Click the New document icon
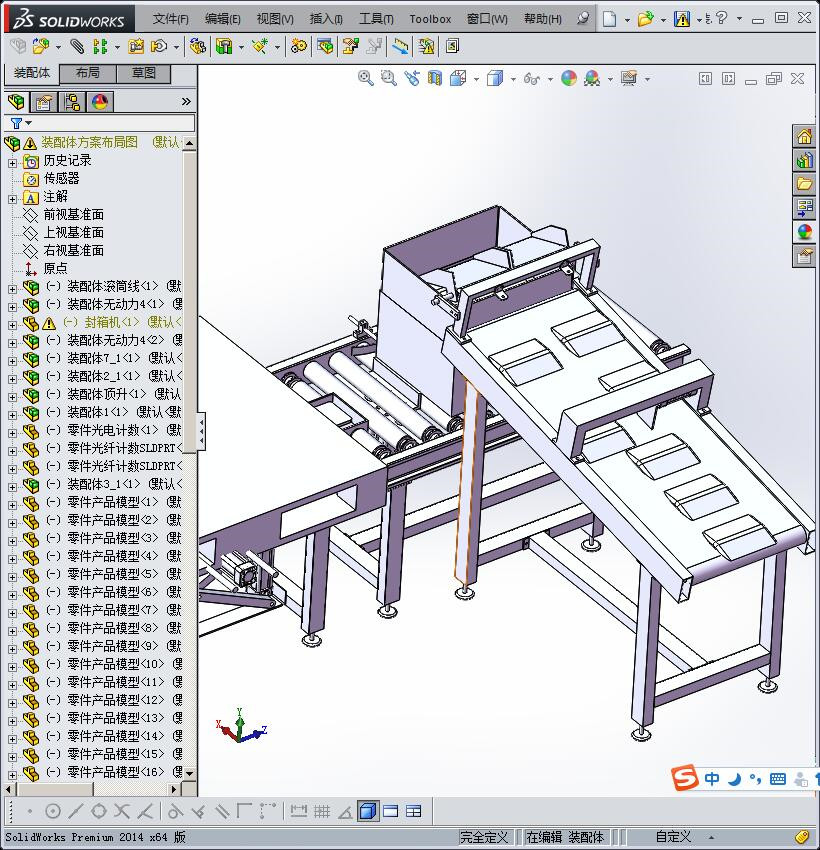The width and height of the screenshot is (820, 850). [610, 19]
